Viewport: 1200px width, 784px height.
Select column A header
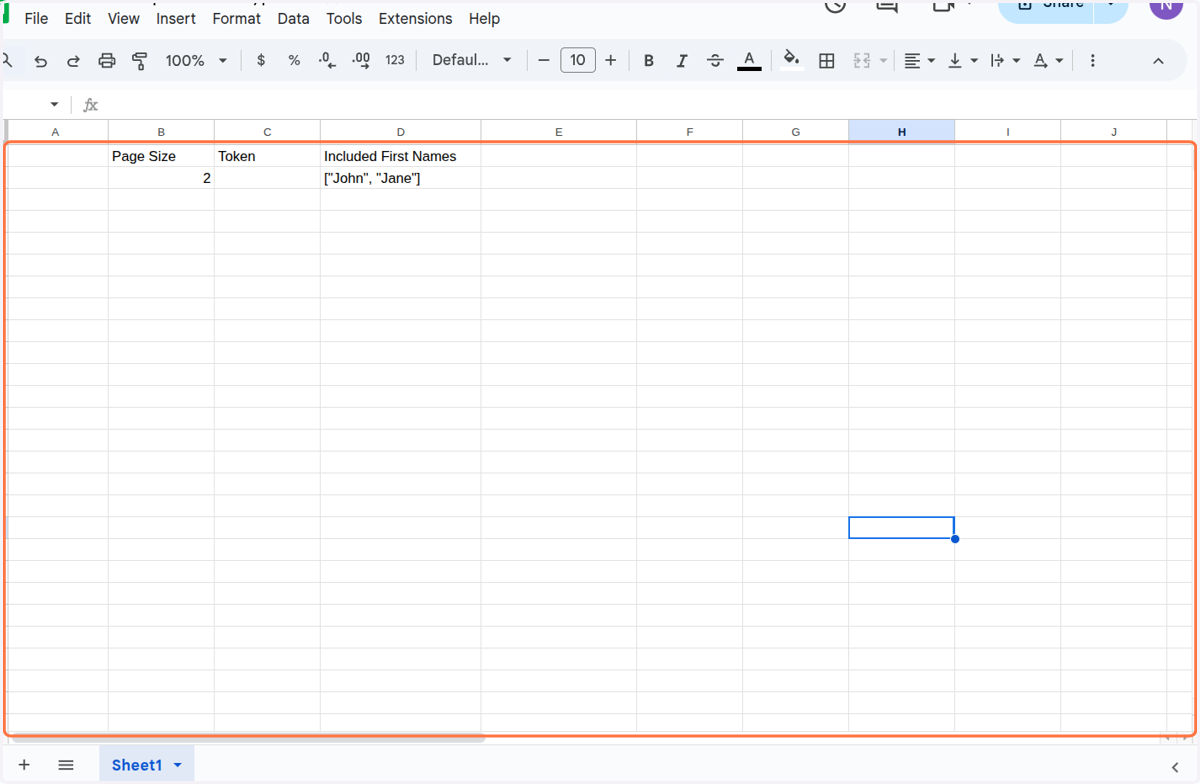(55, 132)
